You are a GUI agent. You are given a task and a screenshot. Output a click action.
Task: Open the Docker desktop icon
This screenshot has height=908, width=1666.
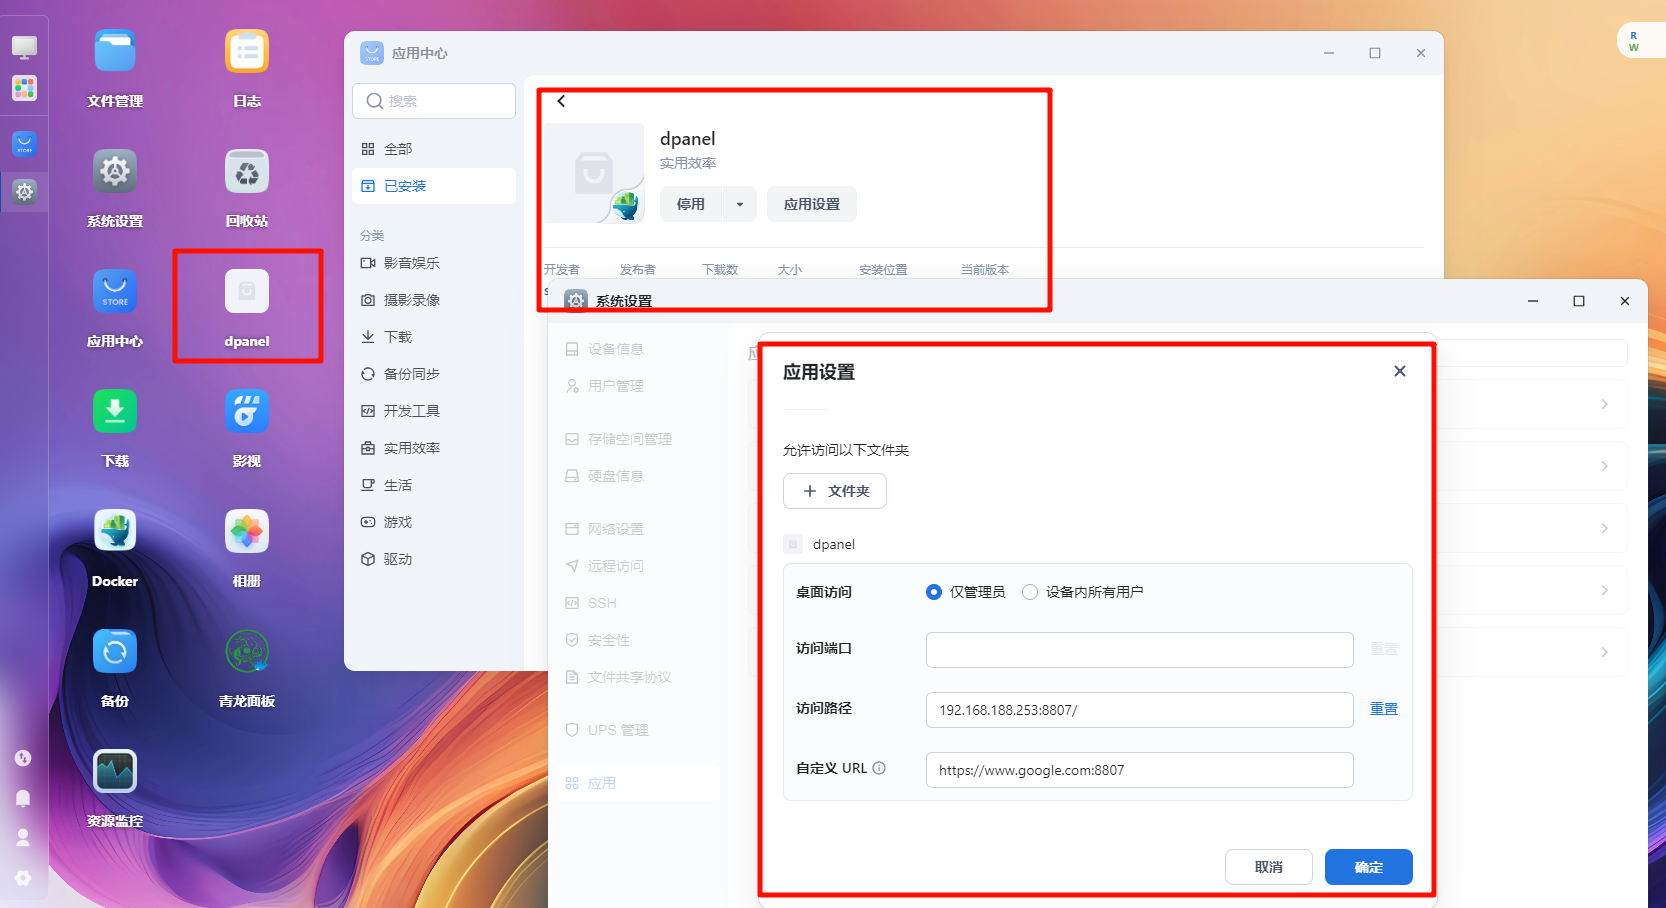click(115, 532)
